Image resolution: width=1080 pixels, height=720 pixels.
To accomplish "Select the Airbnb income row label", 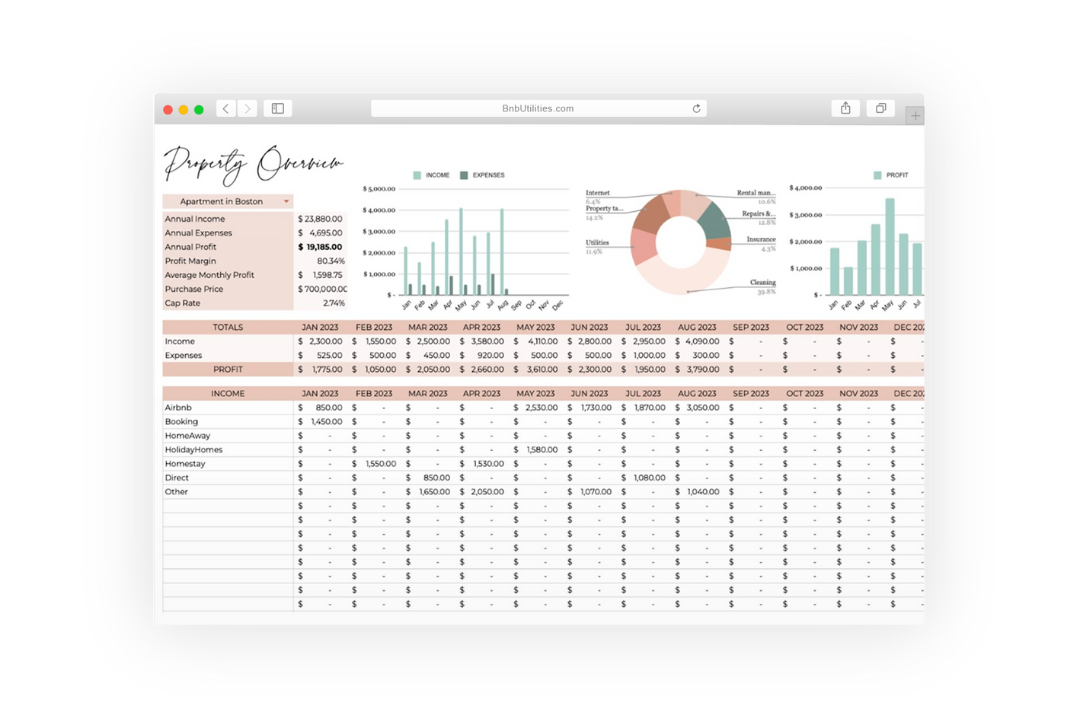I will coord(178,408).
